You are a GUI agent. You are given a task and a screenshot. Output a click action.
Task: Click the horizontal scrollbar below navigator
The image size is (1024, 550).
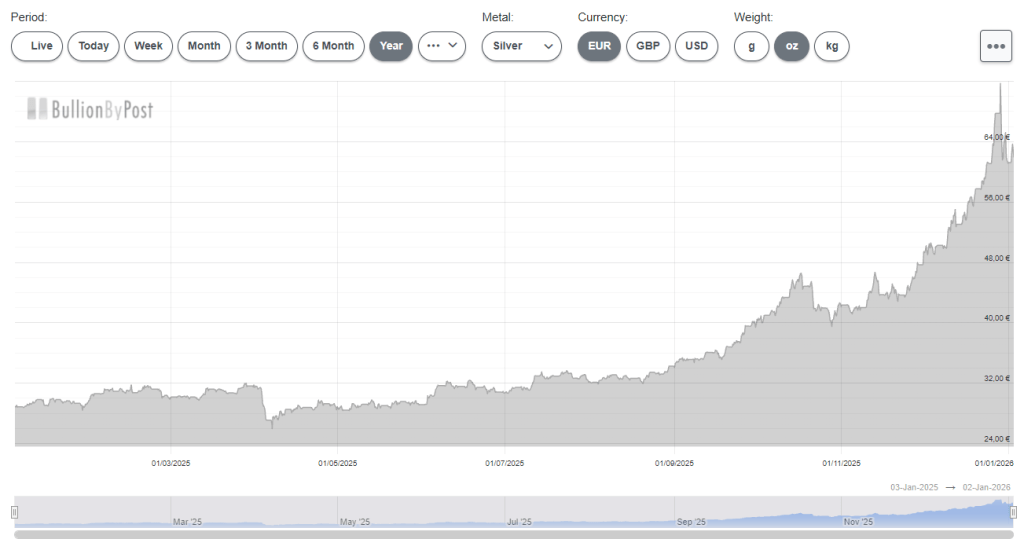click(513, 535)
